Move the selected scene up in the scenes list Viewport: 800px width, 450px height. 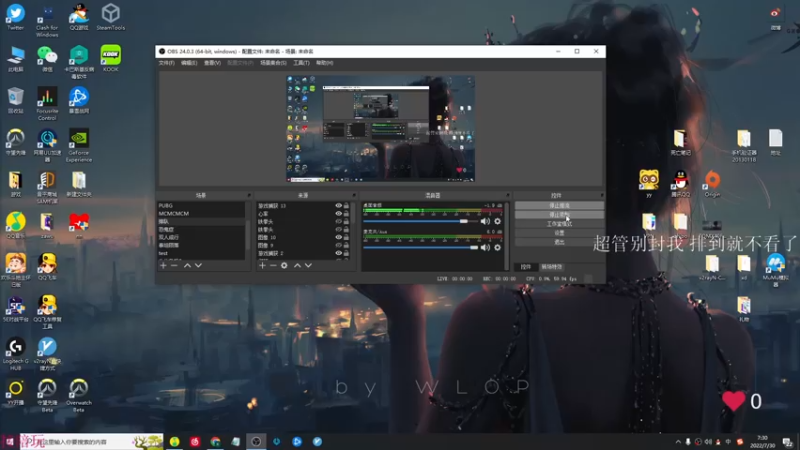tap(187, 265)
